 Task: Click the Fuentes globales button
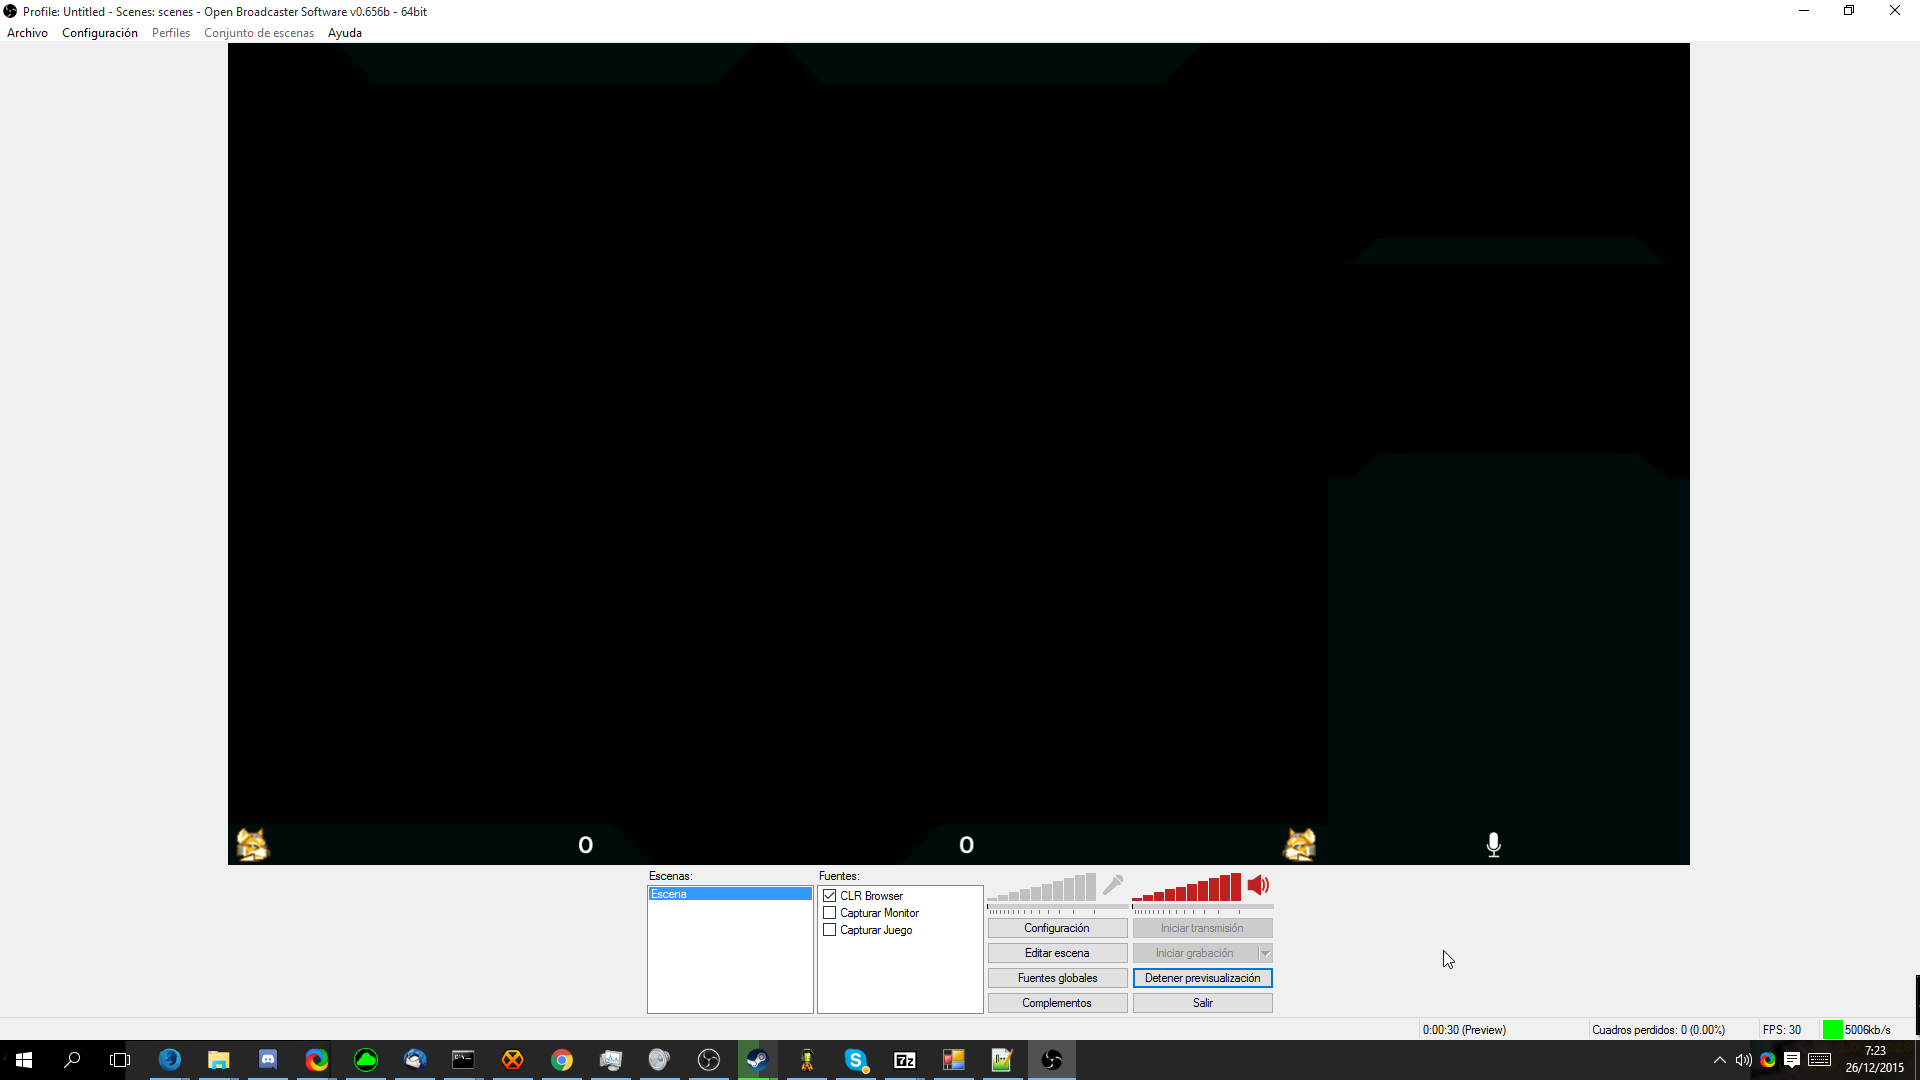(x=1057, y=978)
